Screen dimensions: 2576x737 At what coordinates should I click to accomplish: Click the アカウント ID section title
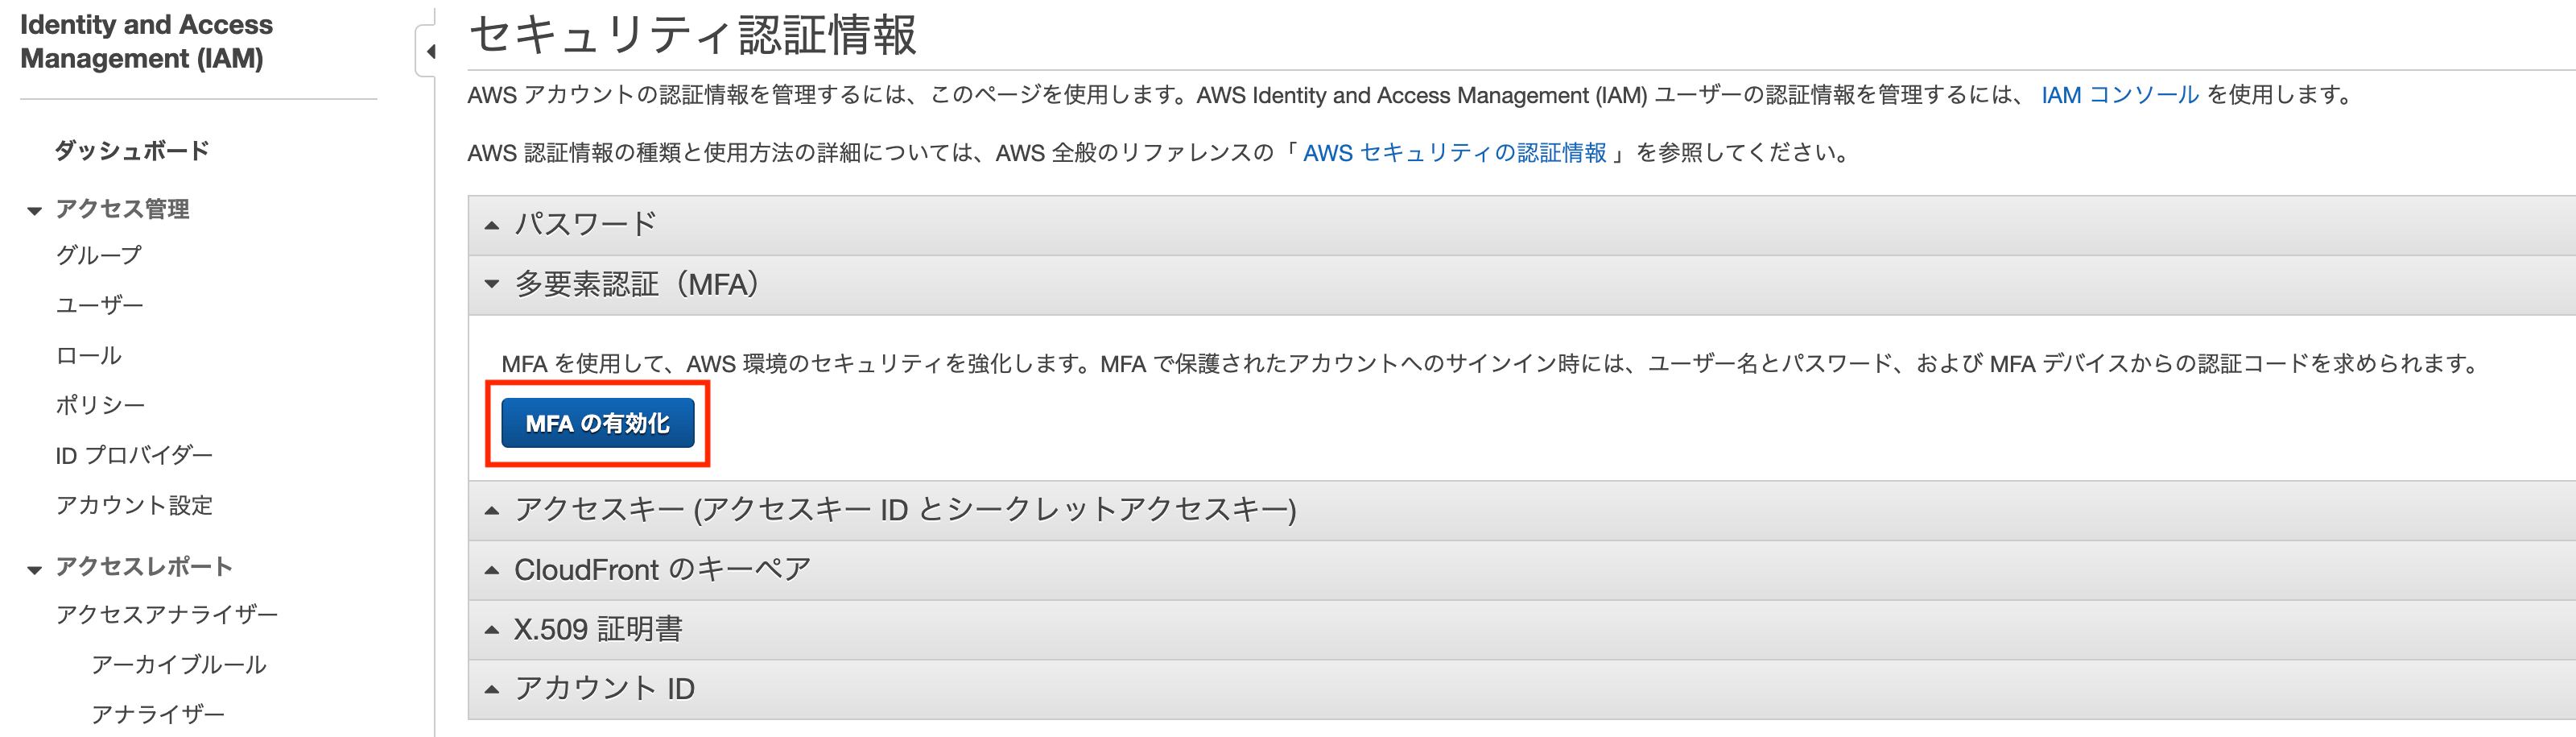click(x=604, y=688)
